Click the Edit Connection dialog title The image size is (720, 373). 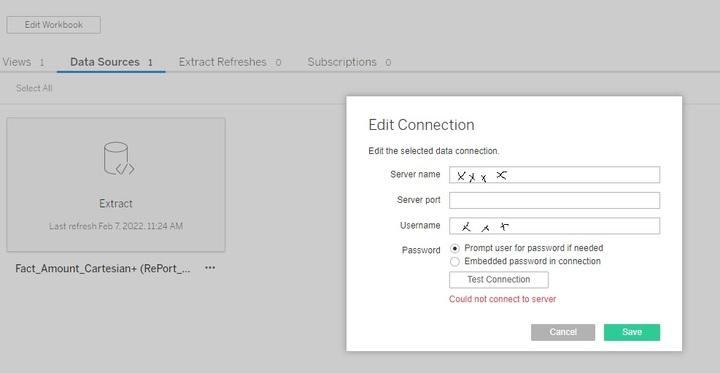click(x=421, y=125)
